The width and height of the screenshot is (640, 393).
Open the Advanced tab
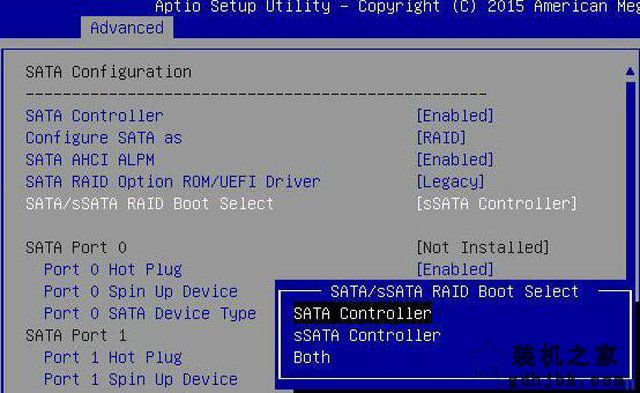127,28
